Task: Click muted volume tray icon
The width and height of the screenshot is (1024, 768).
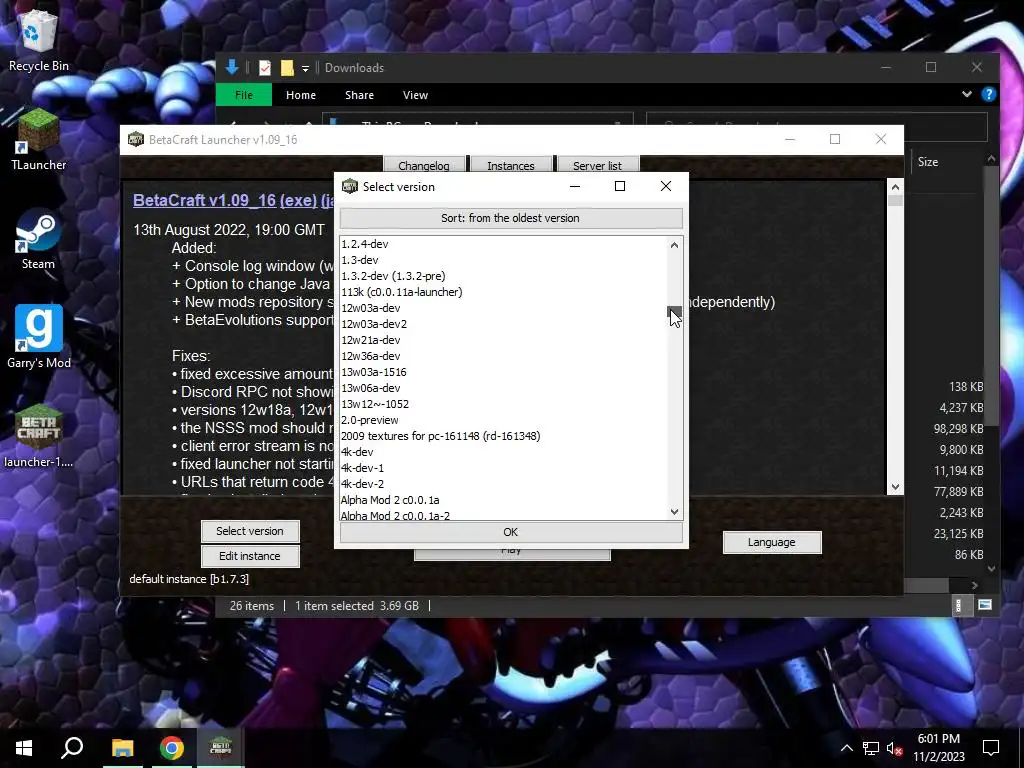Action: [894, 748]
